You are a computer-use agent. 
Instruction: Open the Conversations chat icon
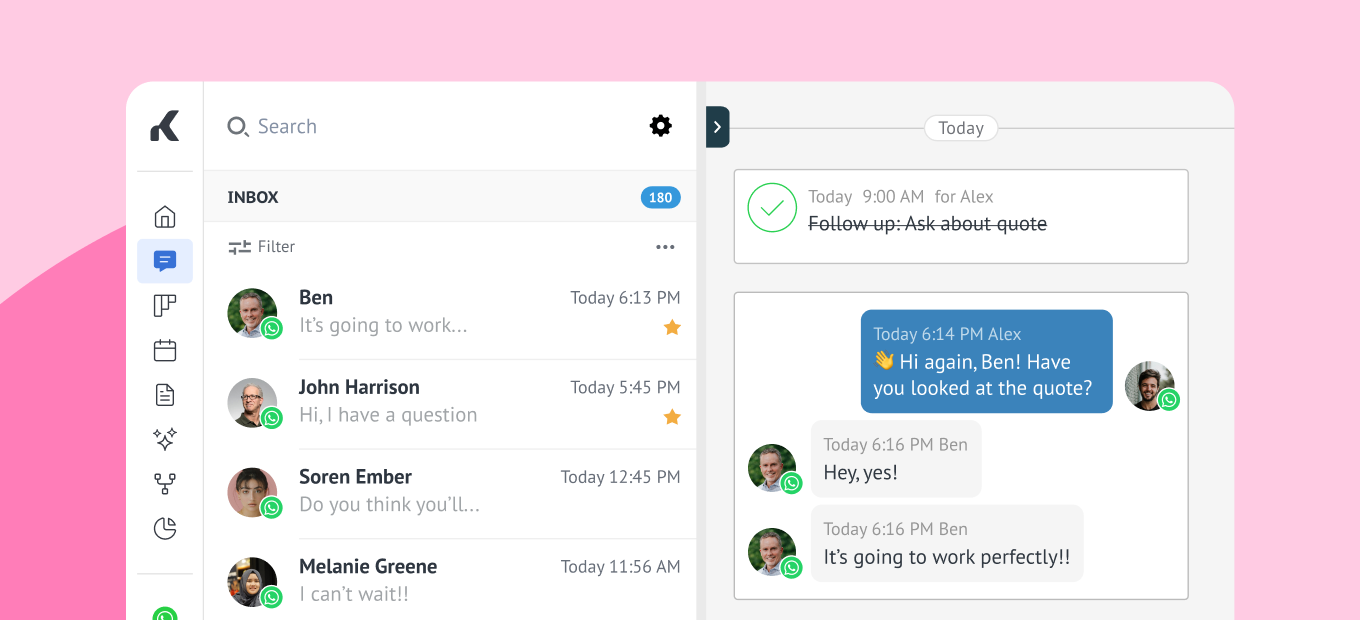(165, 261)
